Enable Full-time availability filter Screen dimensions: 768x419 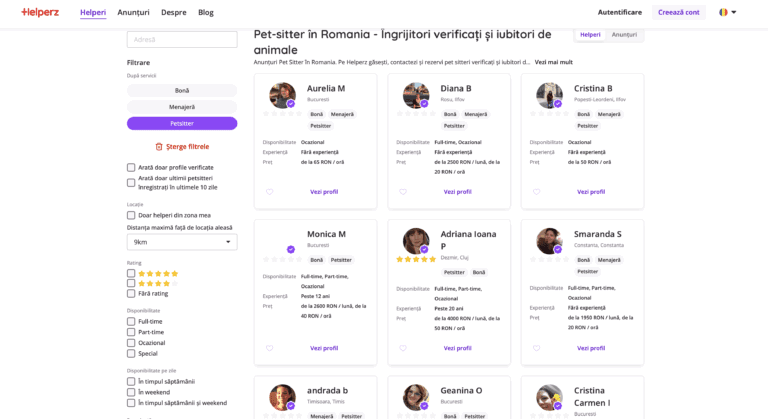131,321
